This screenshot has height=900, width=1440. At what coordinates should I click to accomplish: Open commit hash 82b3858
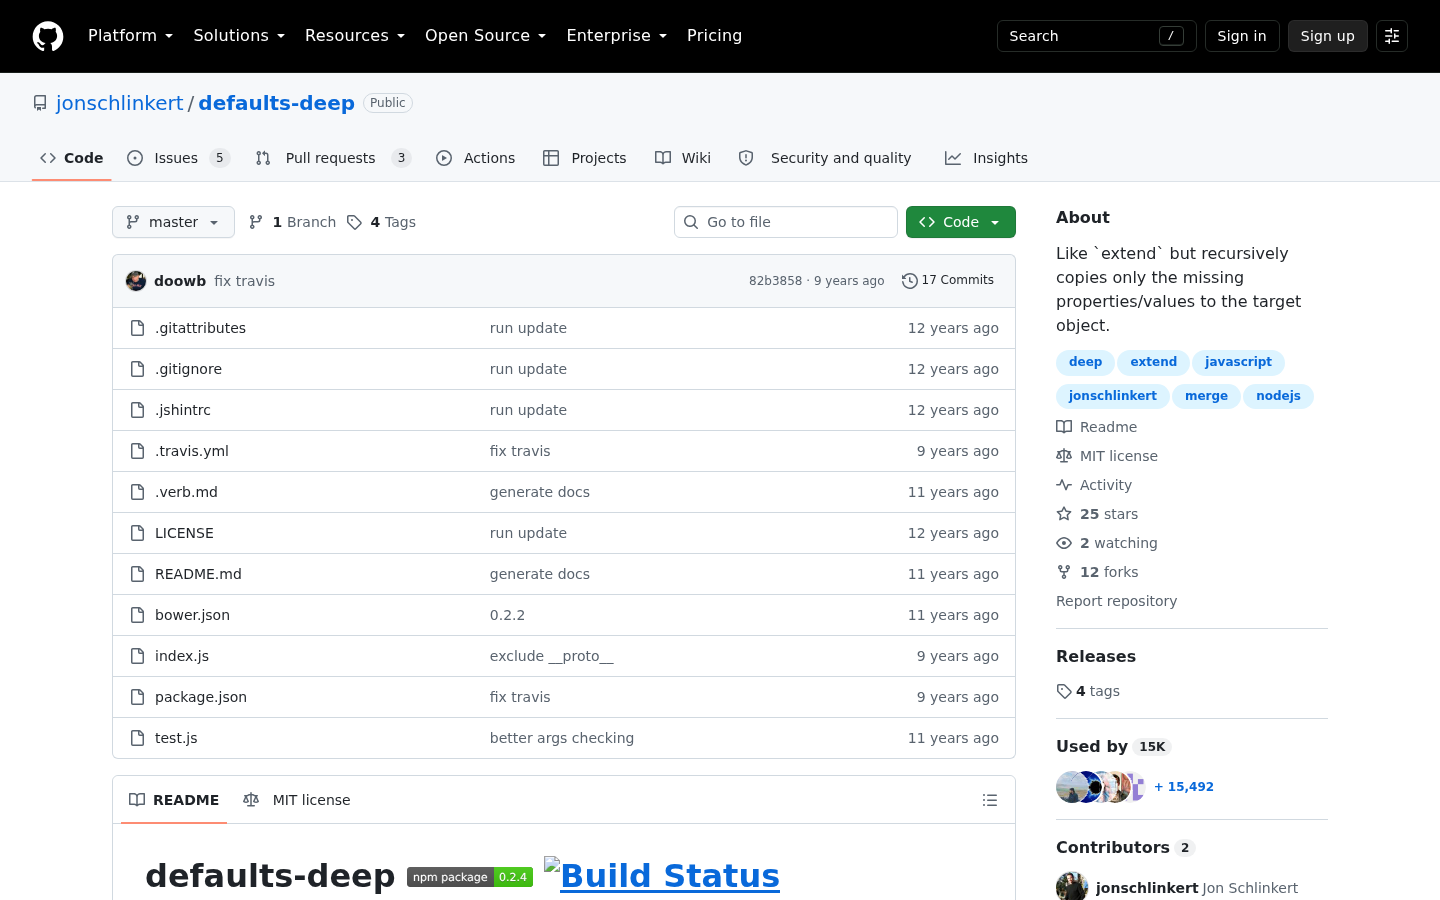775,281
